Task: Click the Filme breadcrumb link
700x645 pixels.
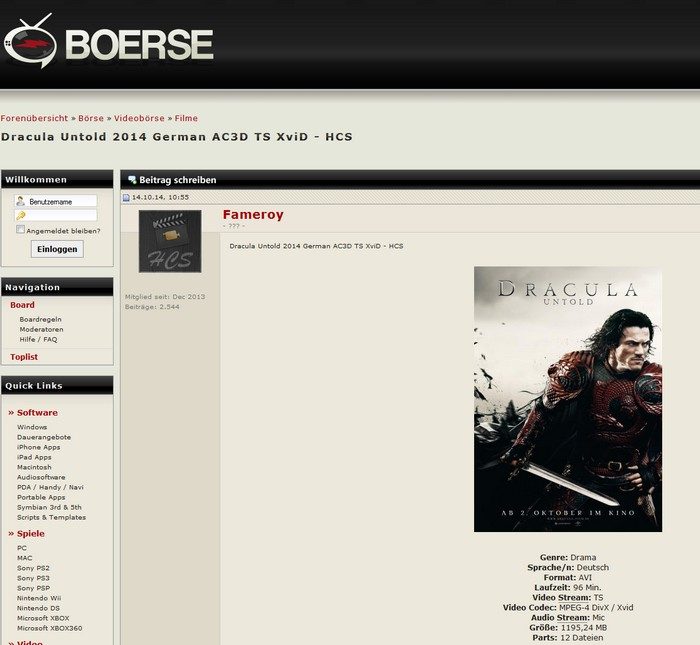Action: pyautogui.click(x=186, y=118)
